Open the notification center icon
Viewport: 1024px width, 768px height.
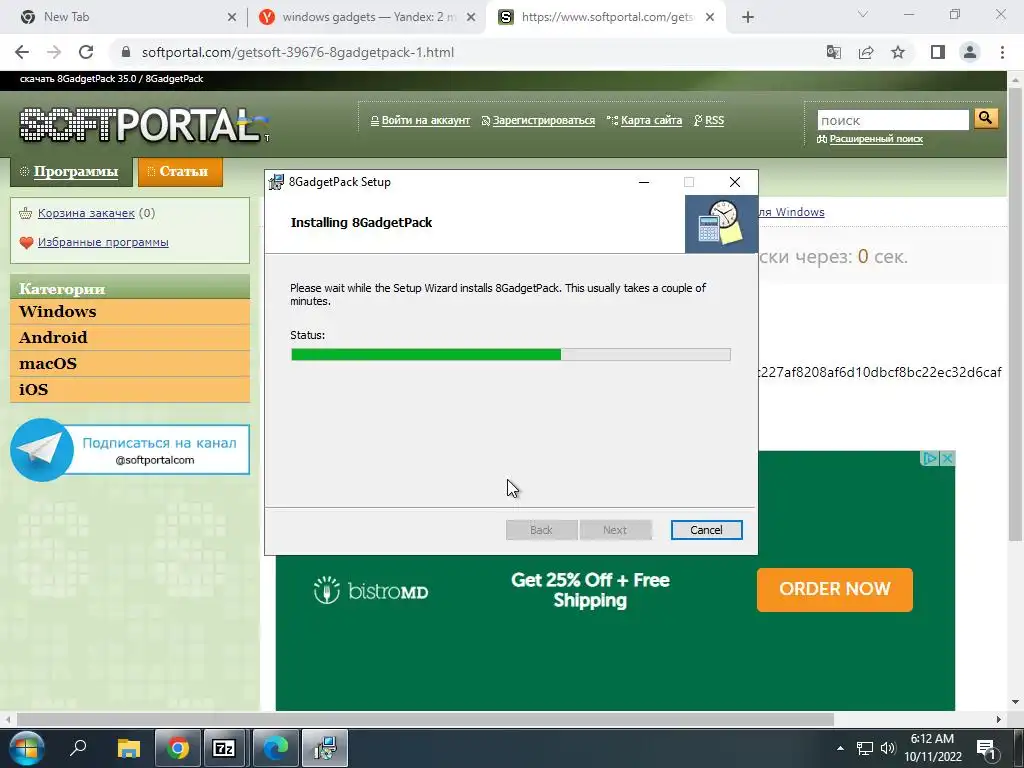click(x=985, y=748)
